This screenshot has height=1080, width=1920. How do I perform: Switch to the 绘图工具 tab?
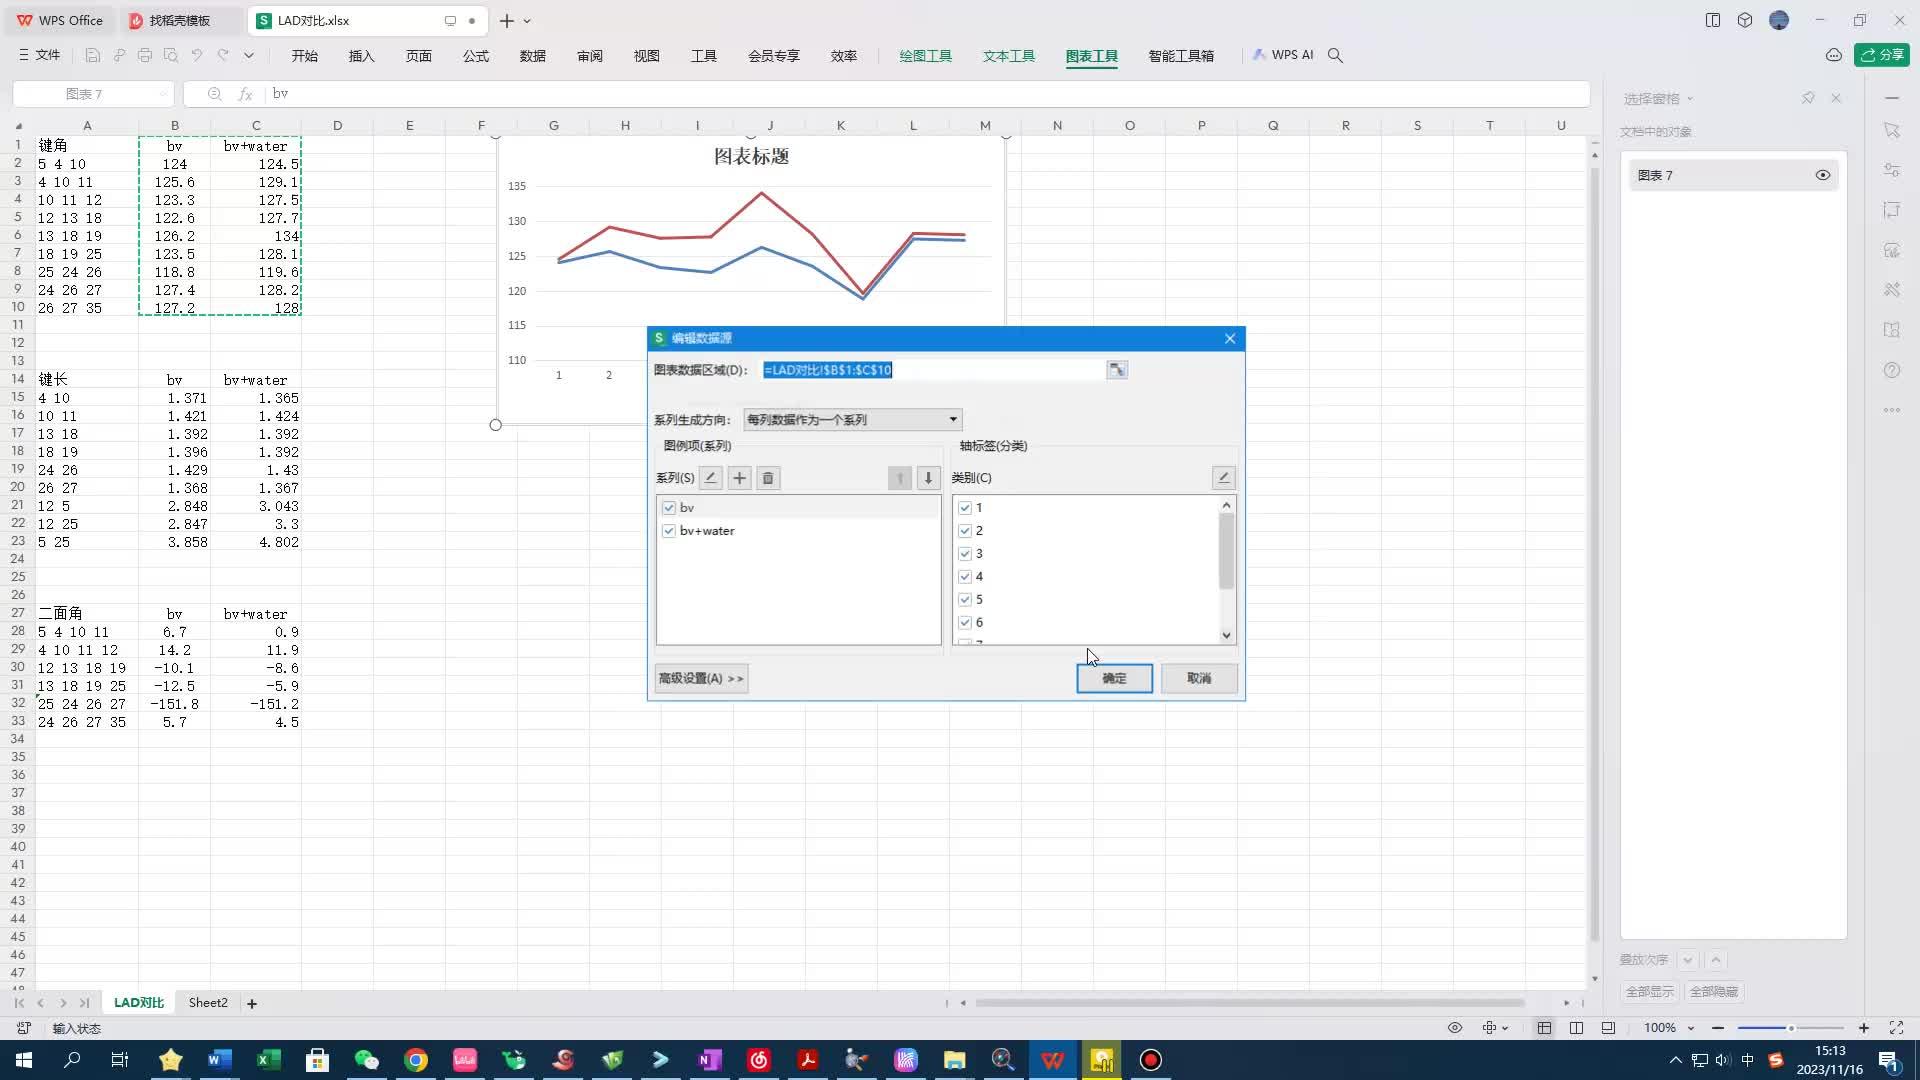(x=925, y=56)
